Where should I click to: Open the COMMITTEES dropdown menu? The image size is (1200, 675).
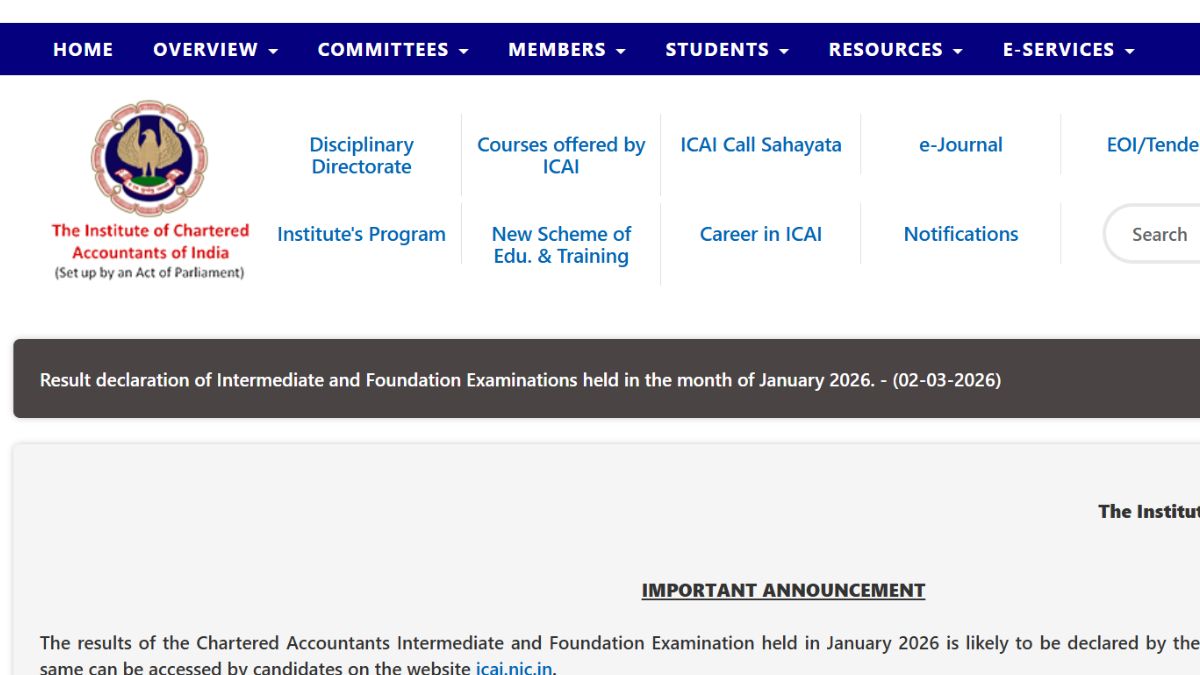[x=393, y=50]
